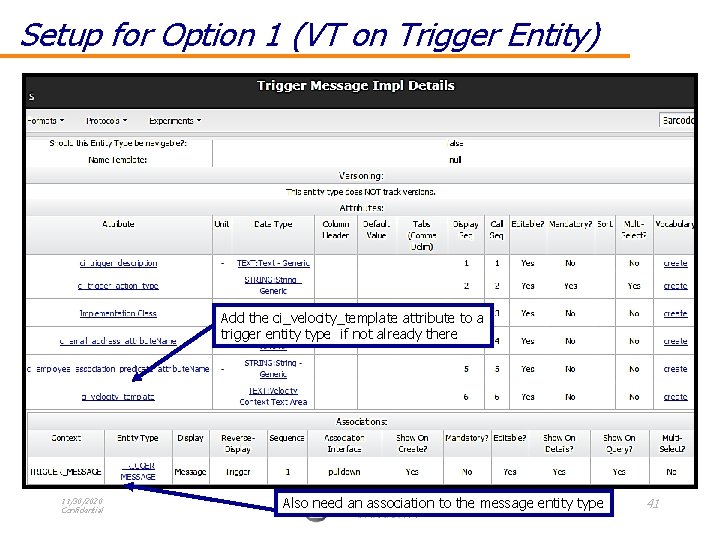Click create vocabulary link for ci_email_address_attributeName
720x540 pixels.
coord(675,341)
